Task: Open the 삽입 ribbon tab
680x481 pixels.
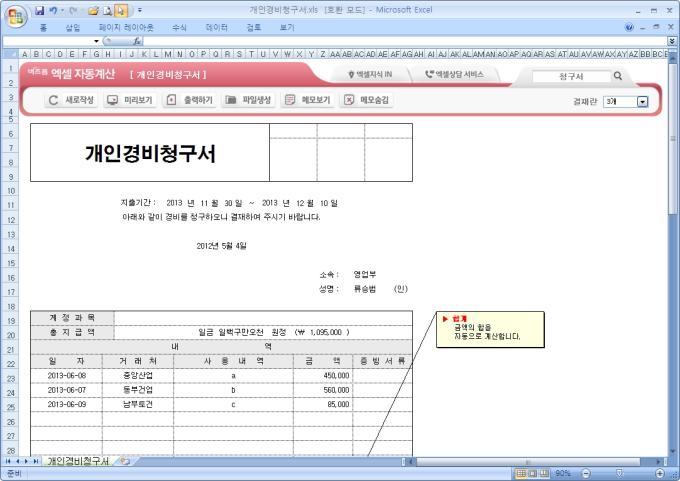Action: (x=73, y=28)
